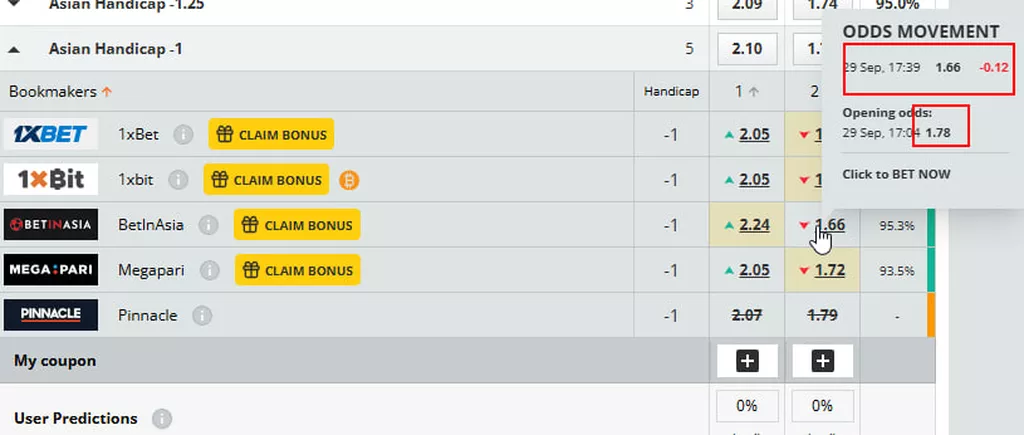Click to BET NOW in odds popup
Viewport: 1024px width, 435px height.
(896, 174)
